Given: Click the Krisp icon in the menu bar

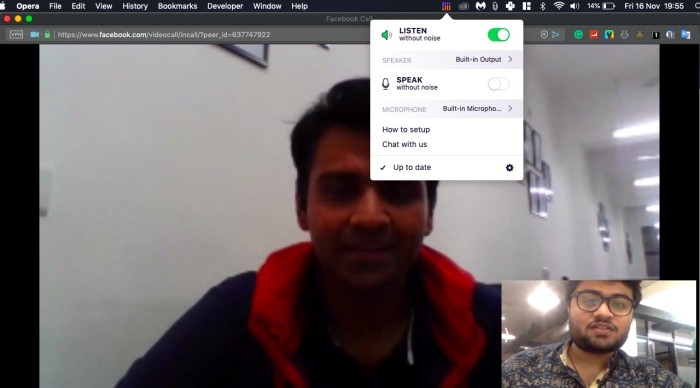Looking at the screenshot, I should click(446, 6).
